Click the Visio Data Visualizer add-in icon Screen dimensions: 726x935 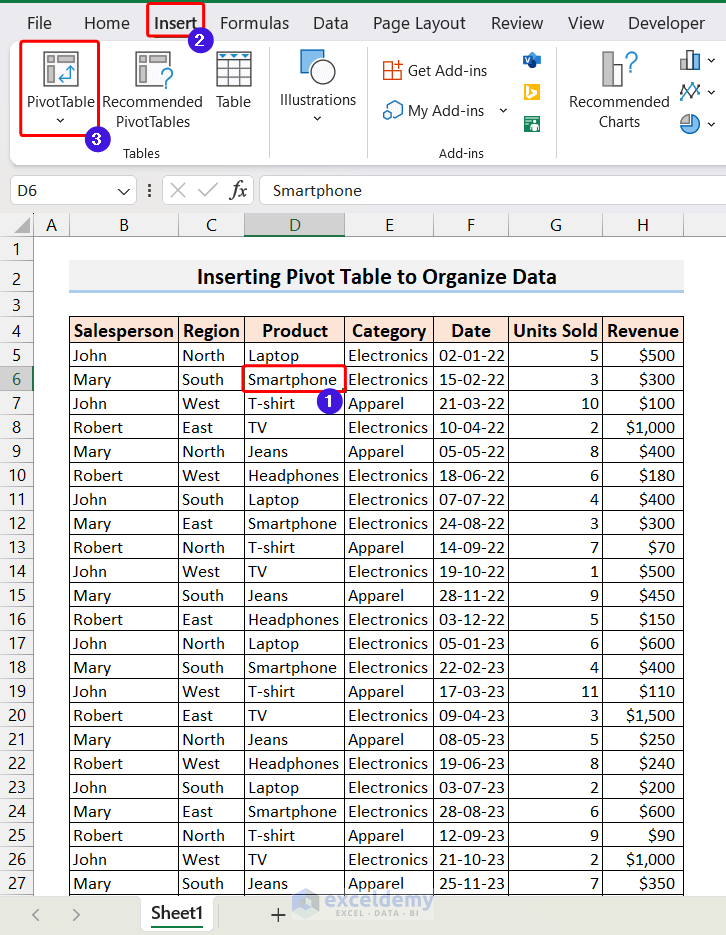(x=532, y=61)
